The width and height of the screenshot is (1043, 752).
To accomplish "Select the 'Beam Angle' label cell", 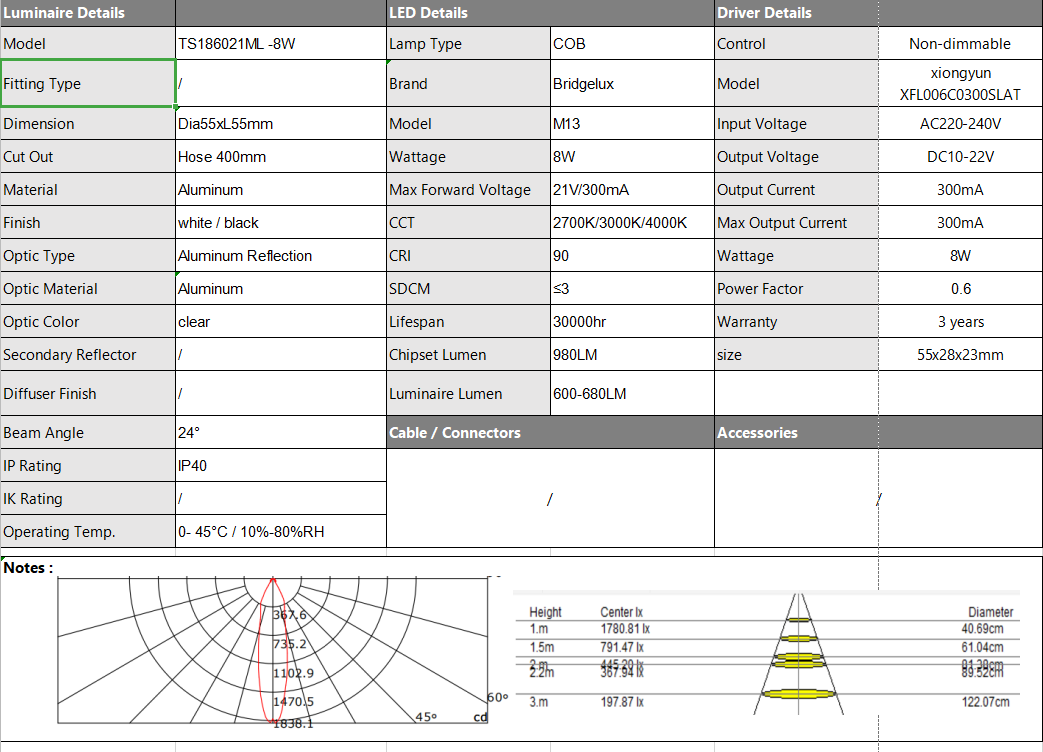I will click(88, 433).
